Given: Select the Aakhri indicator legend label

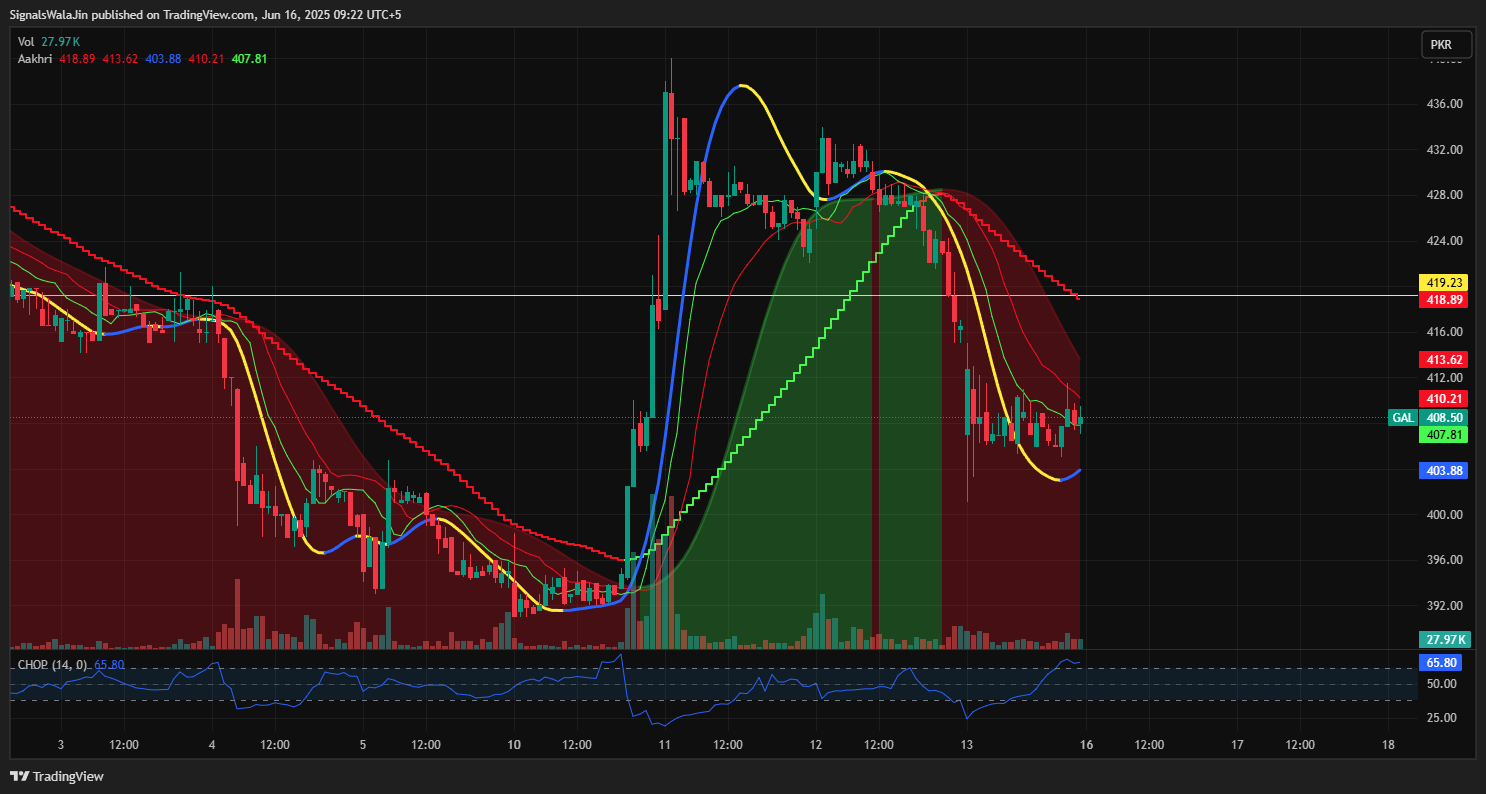Looking at the screenshot, I should [35, 59].
